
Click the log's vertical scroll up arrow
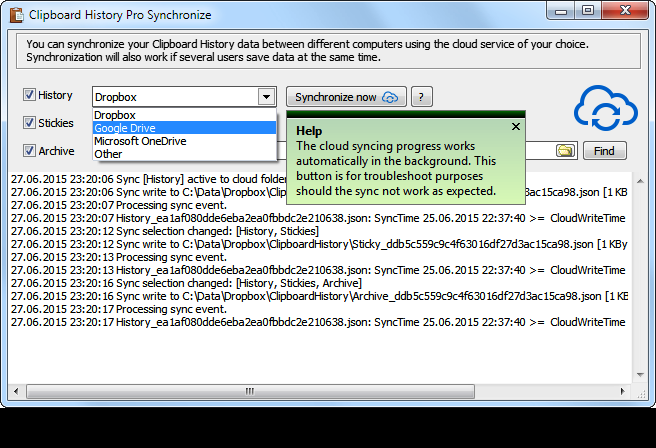(640, 181)
